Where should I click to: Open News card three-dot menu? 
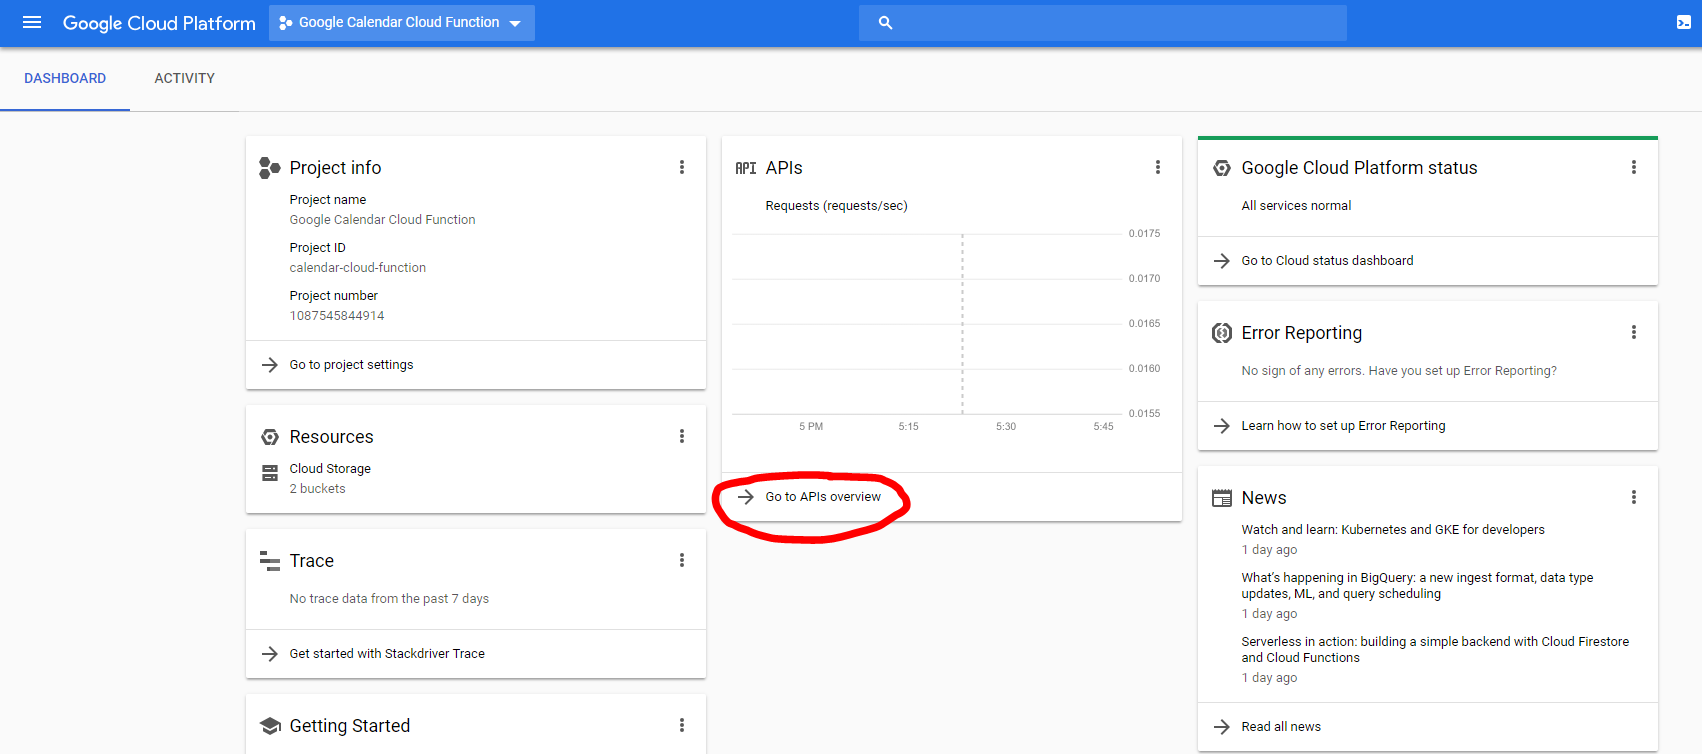click(x=1634, y=497)
